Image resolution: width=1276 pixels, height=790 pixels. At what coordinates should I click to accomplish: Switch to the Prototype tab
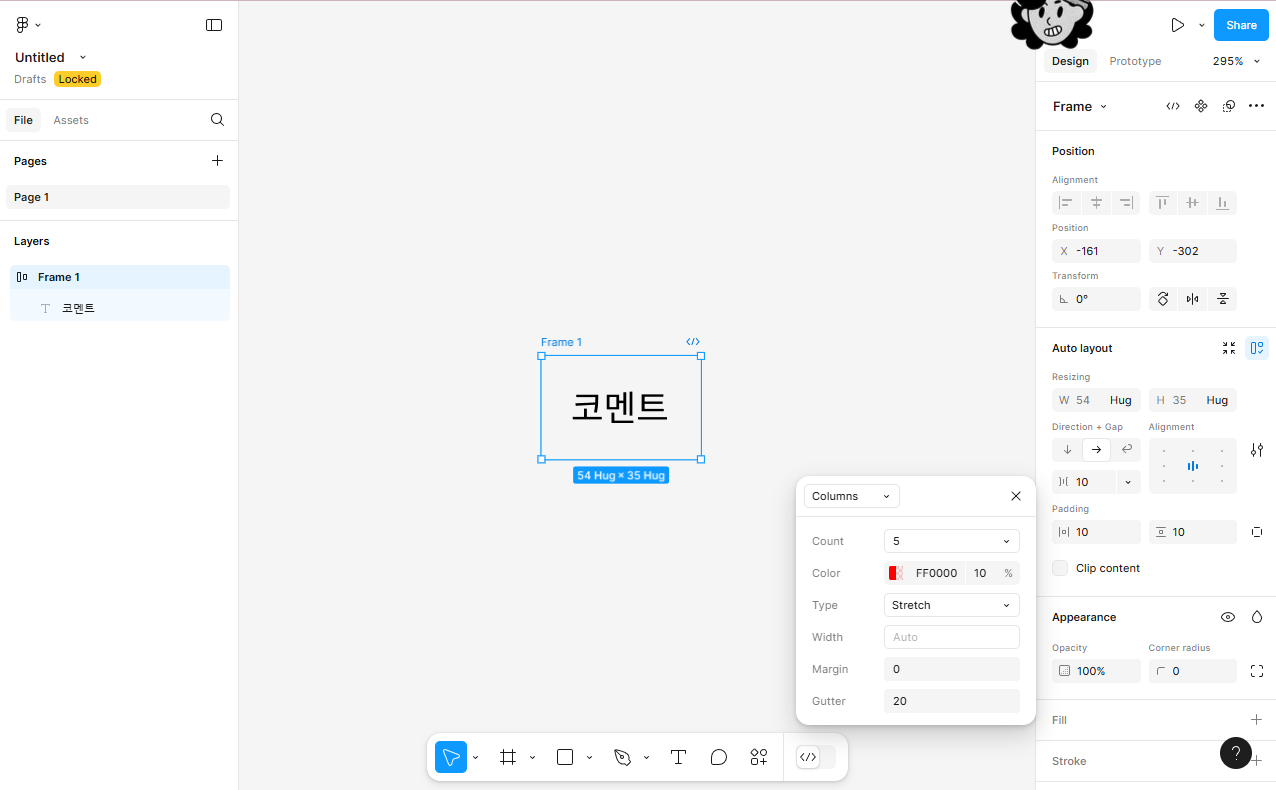[1135, 61]
